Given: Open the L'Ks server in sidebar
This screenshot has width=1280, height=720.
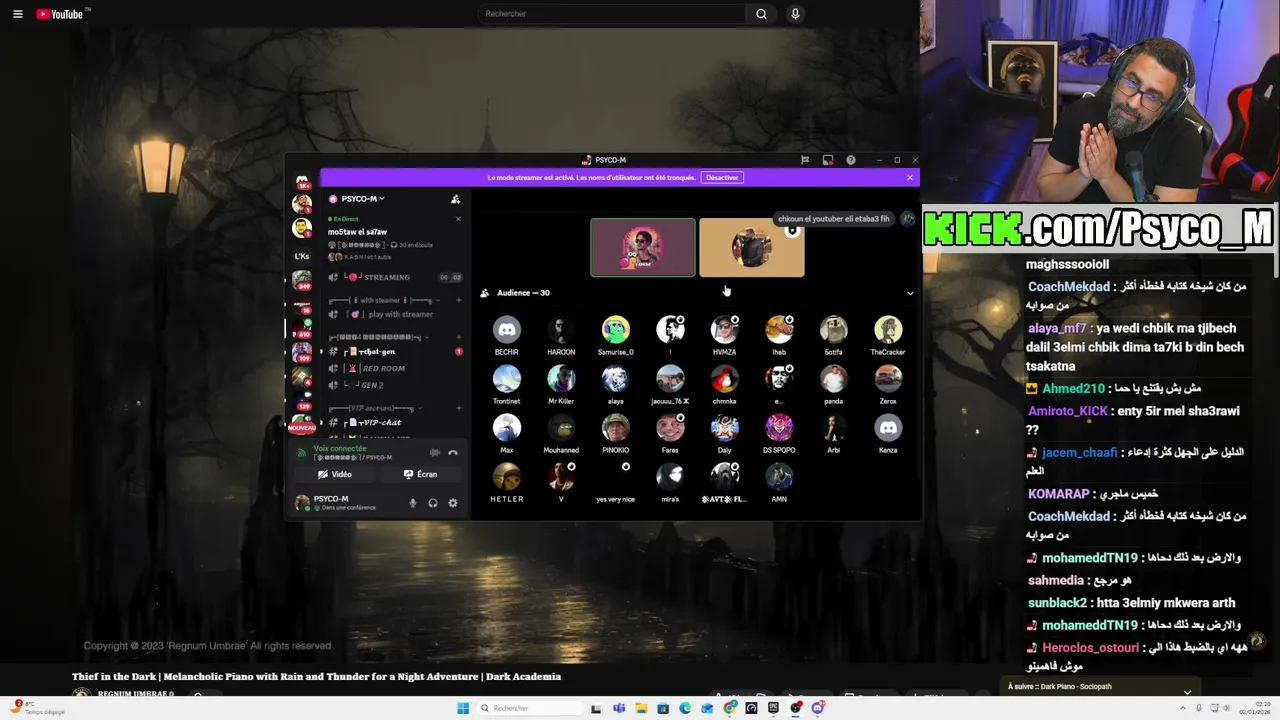Looking at the screenshot, I should click(302, 256).
